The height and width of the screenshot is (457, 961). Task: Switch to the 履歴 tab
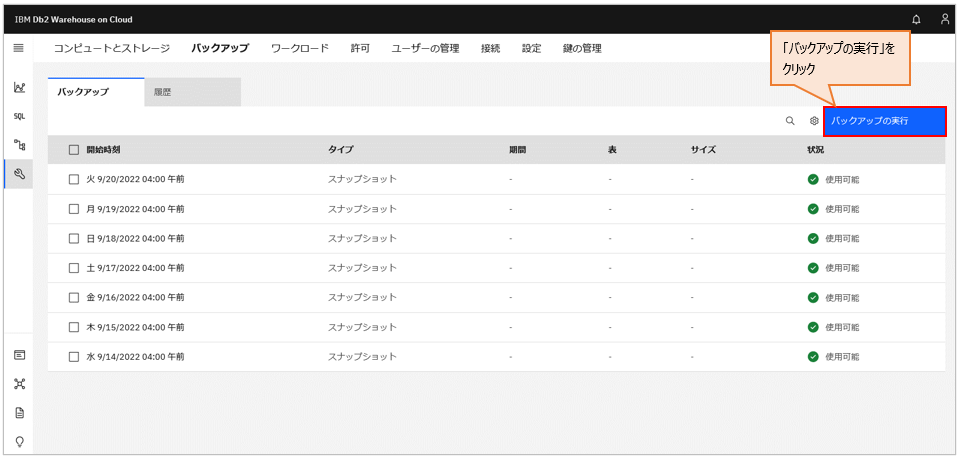(x=192, y=93)
